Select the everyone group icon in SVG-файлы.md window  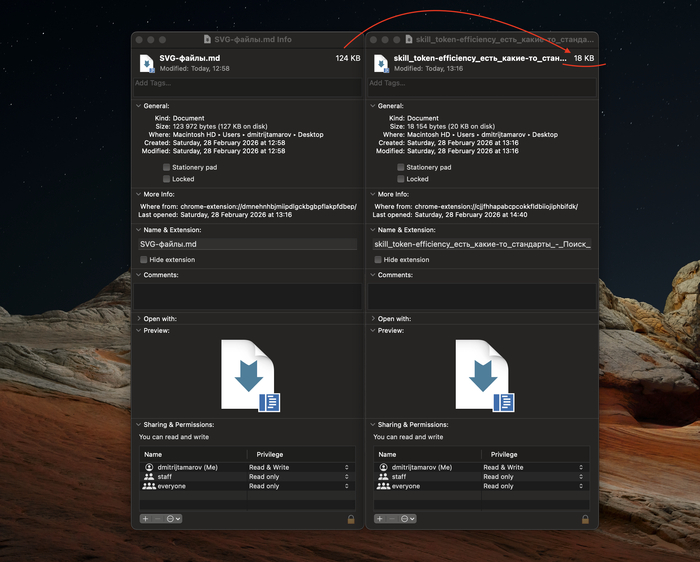(x=149, y=486)
